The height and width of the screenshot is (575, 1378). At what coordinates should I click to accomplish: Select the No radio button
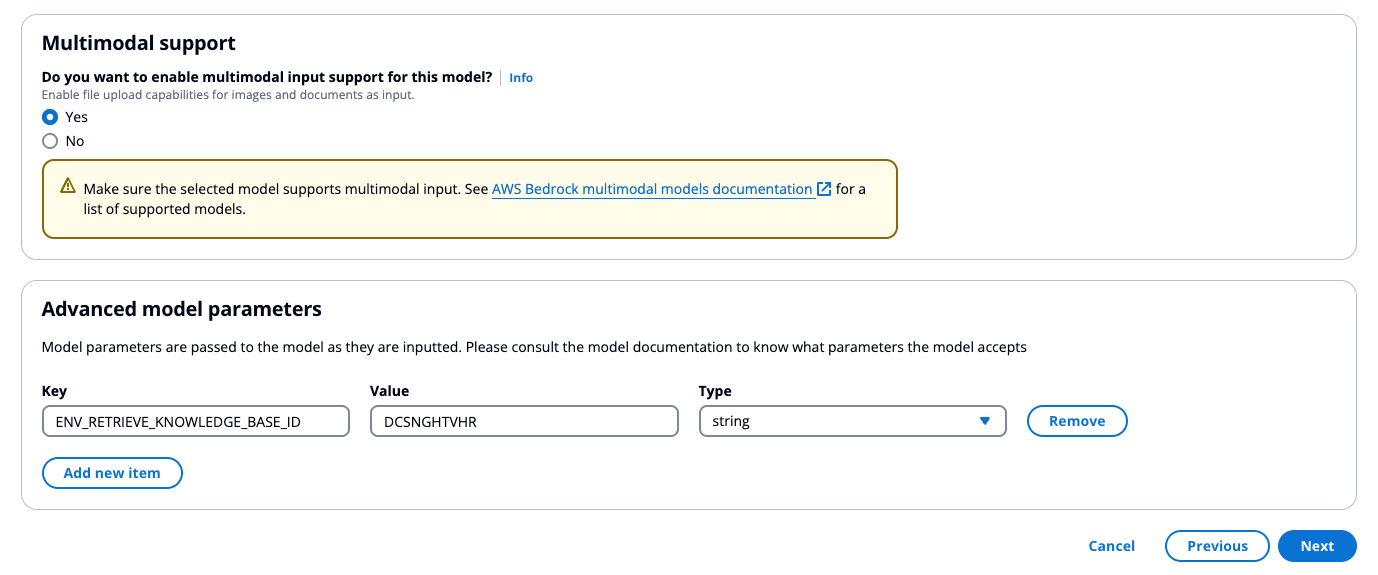(50, 141)
